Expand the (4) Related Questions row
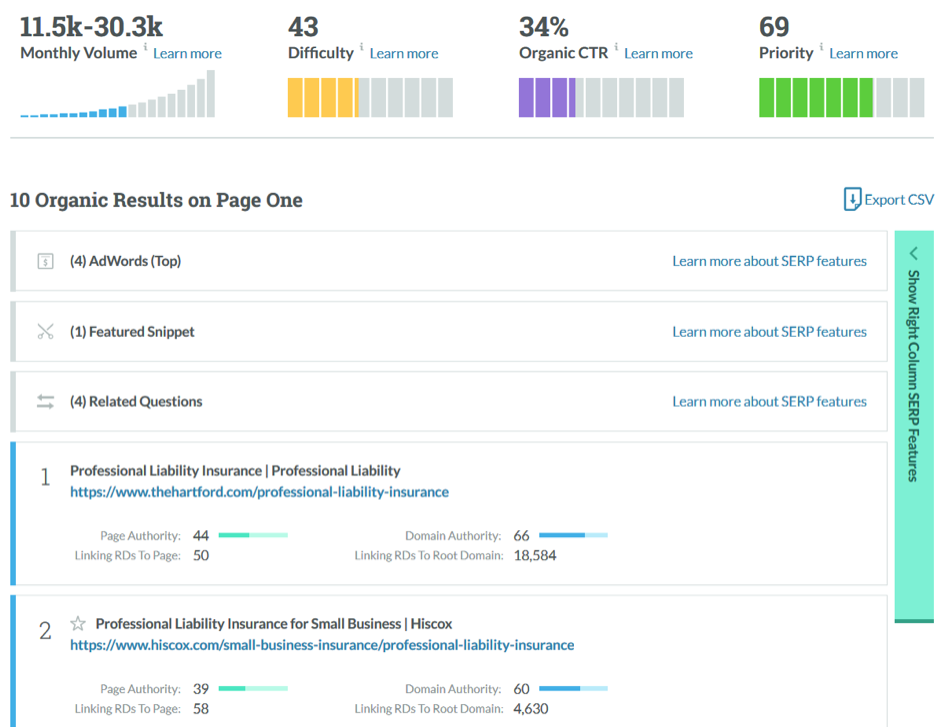 click(x=135, y=402)
